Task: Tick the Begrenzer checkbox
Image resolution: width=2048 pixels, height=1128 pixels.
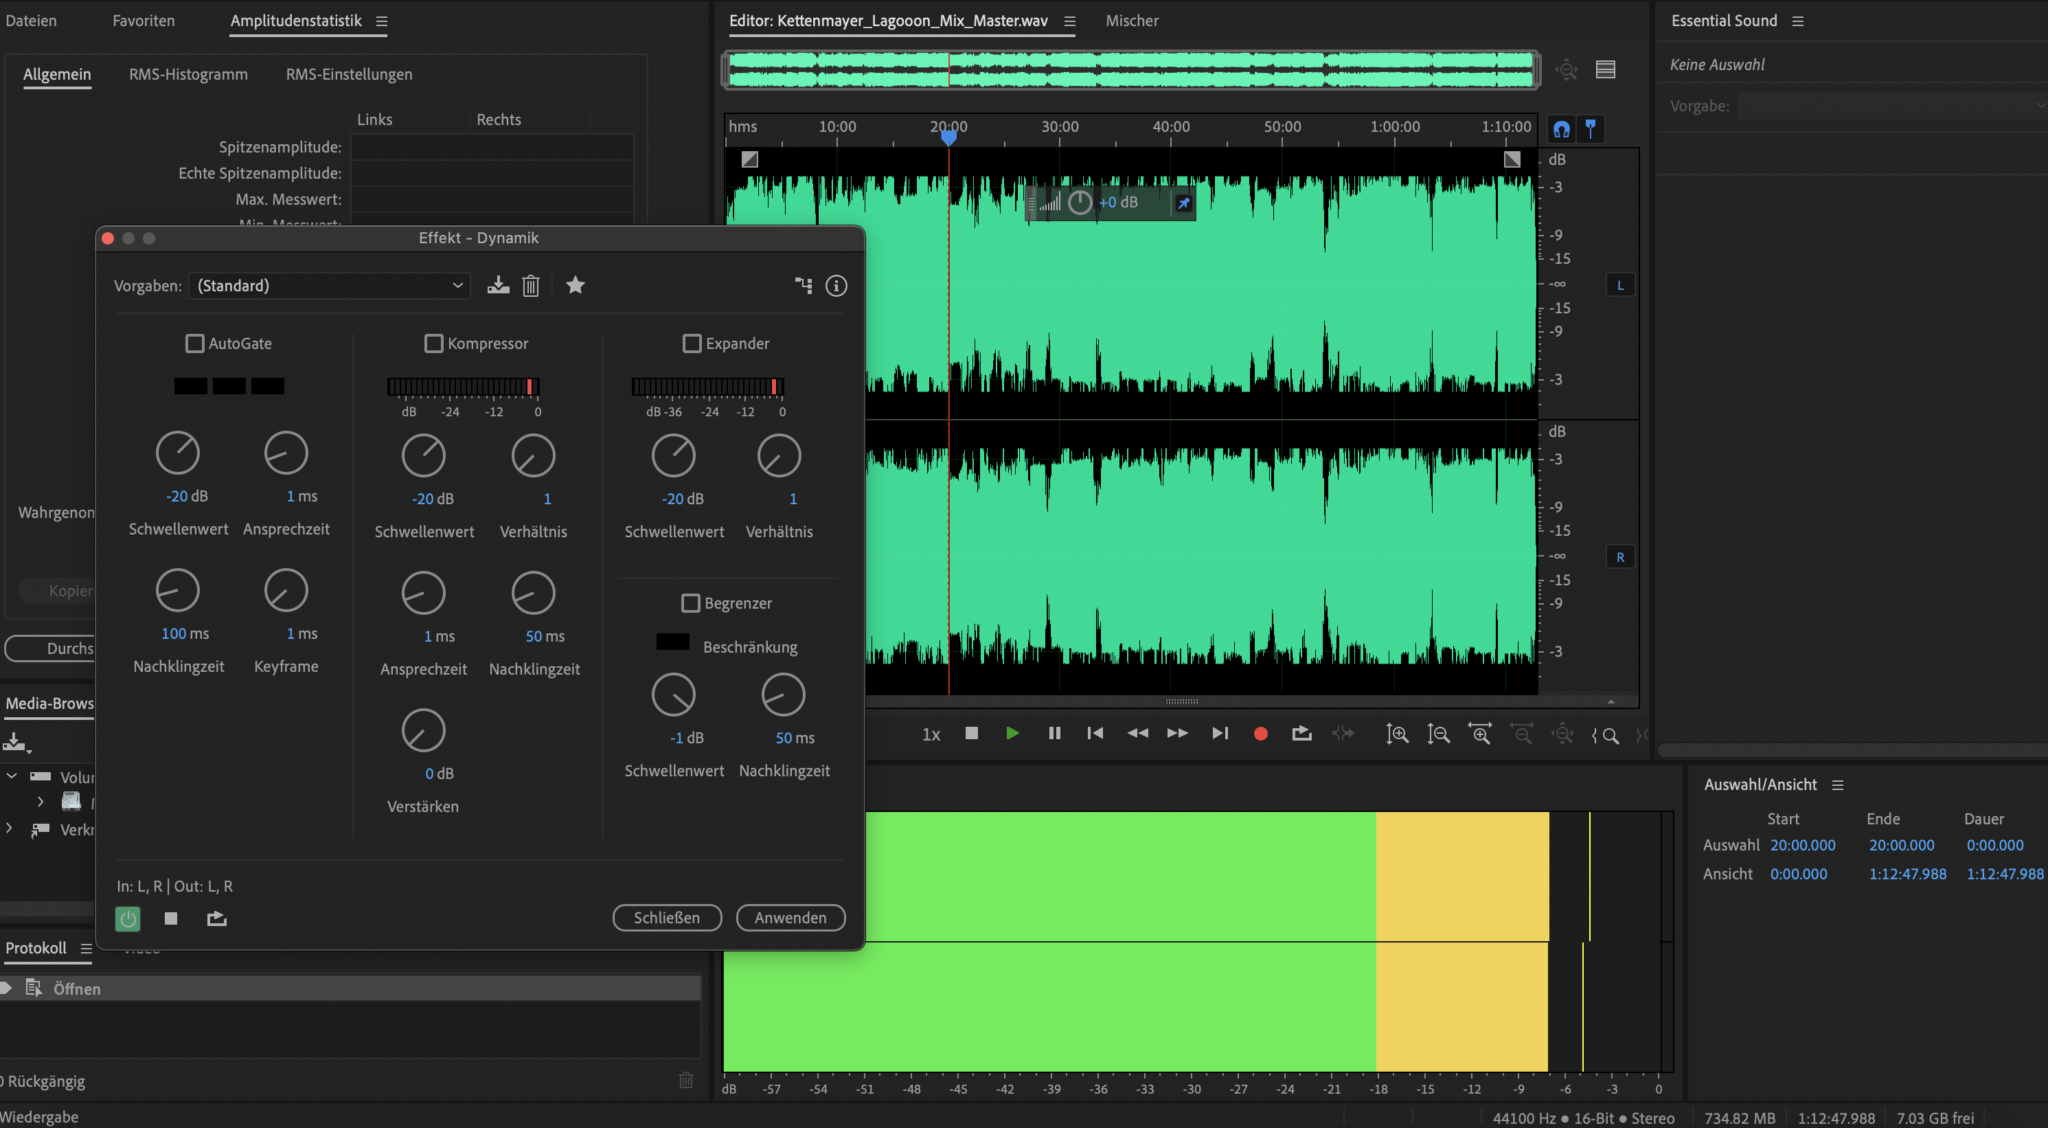Action: click(x=690, y=603)
